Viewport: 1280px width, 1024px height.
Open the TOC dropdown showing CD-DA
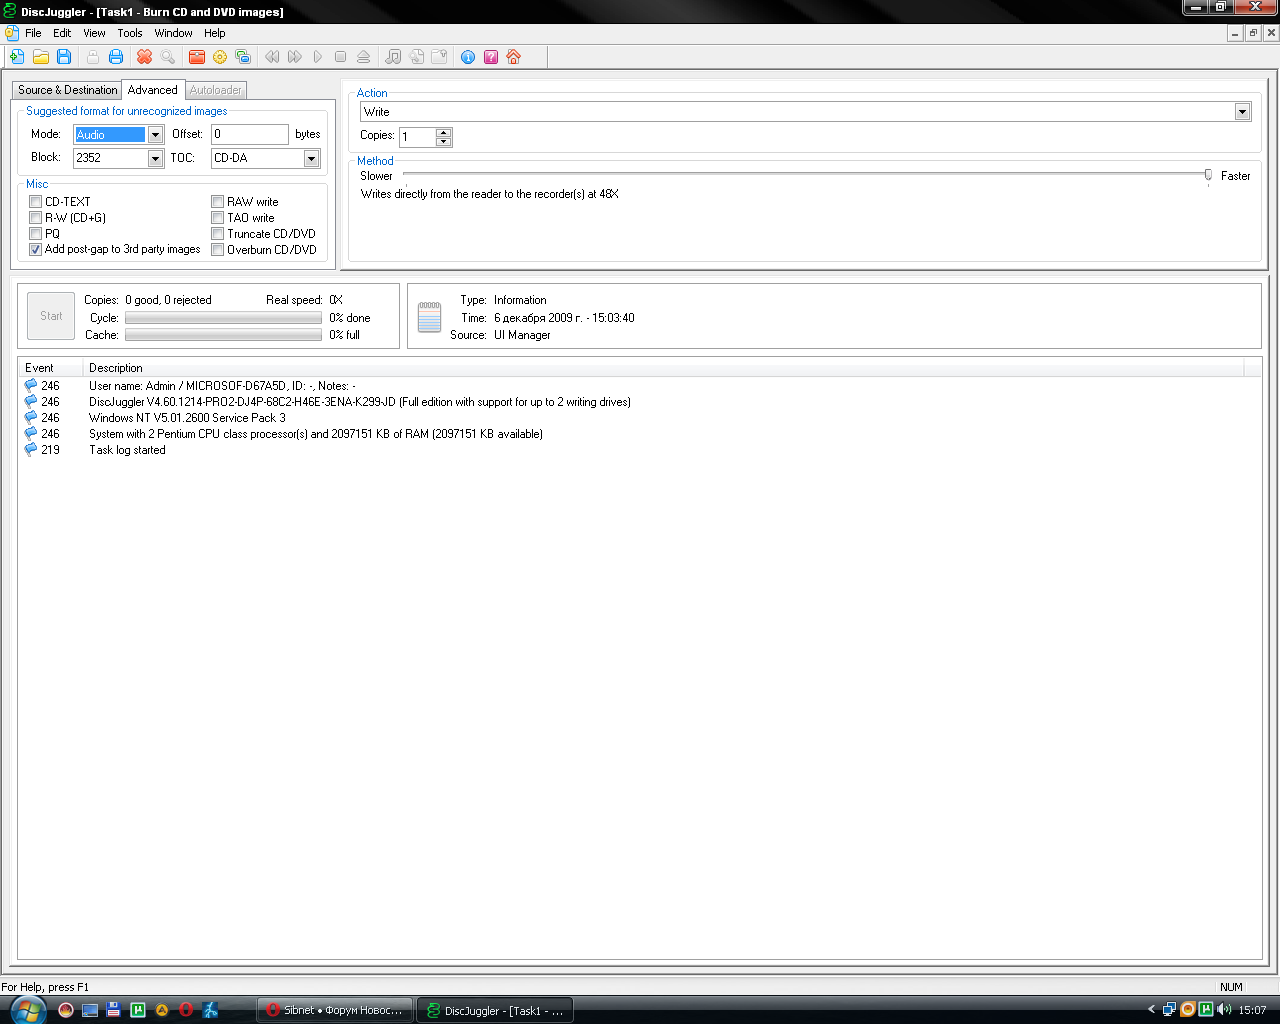(311, 158)
